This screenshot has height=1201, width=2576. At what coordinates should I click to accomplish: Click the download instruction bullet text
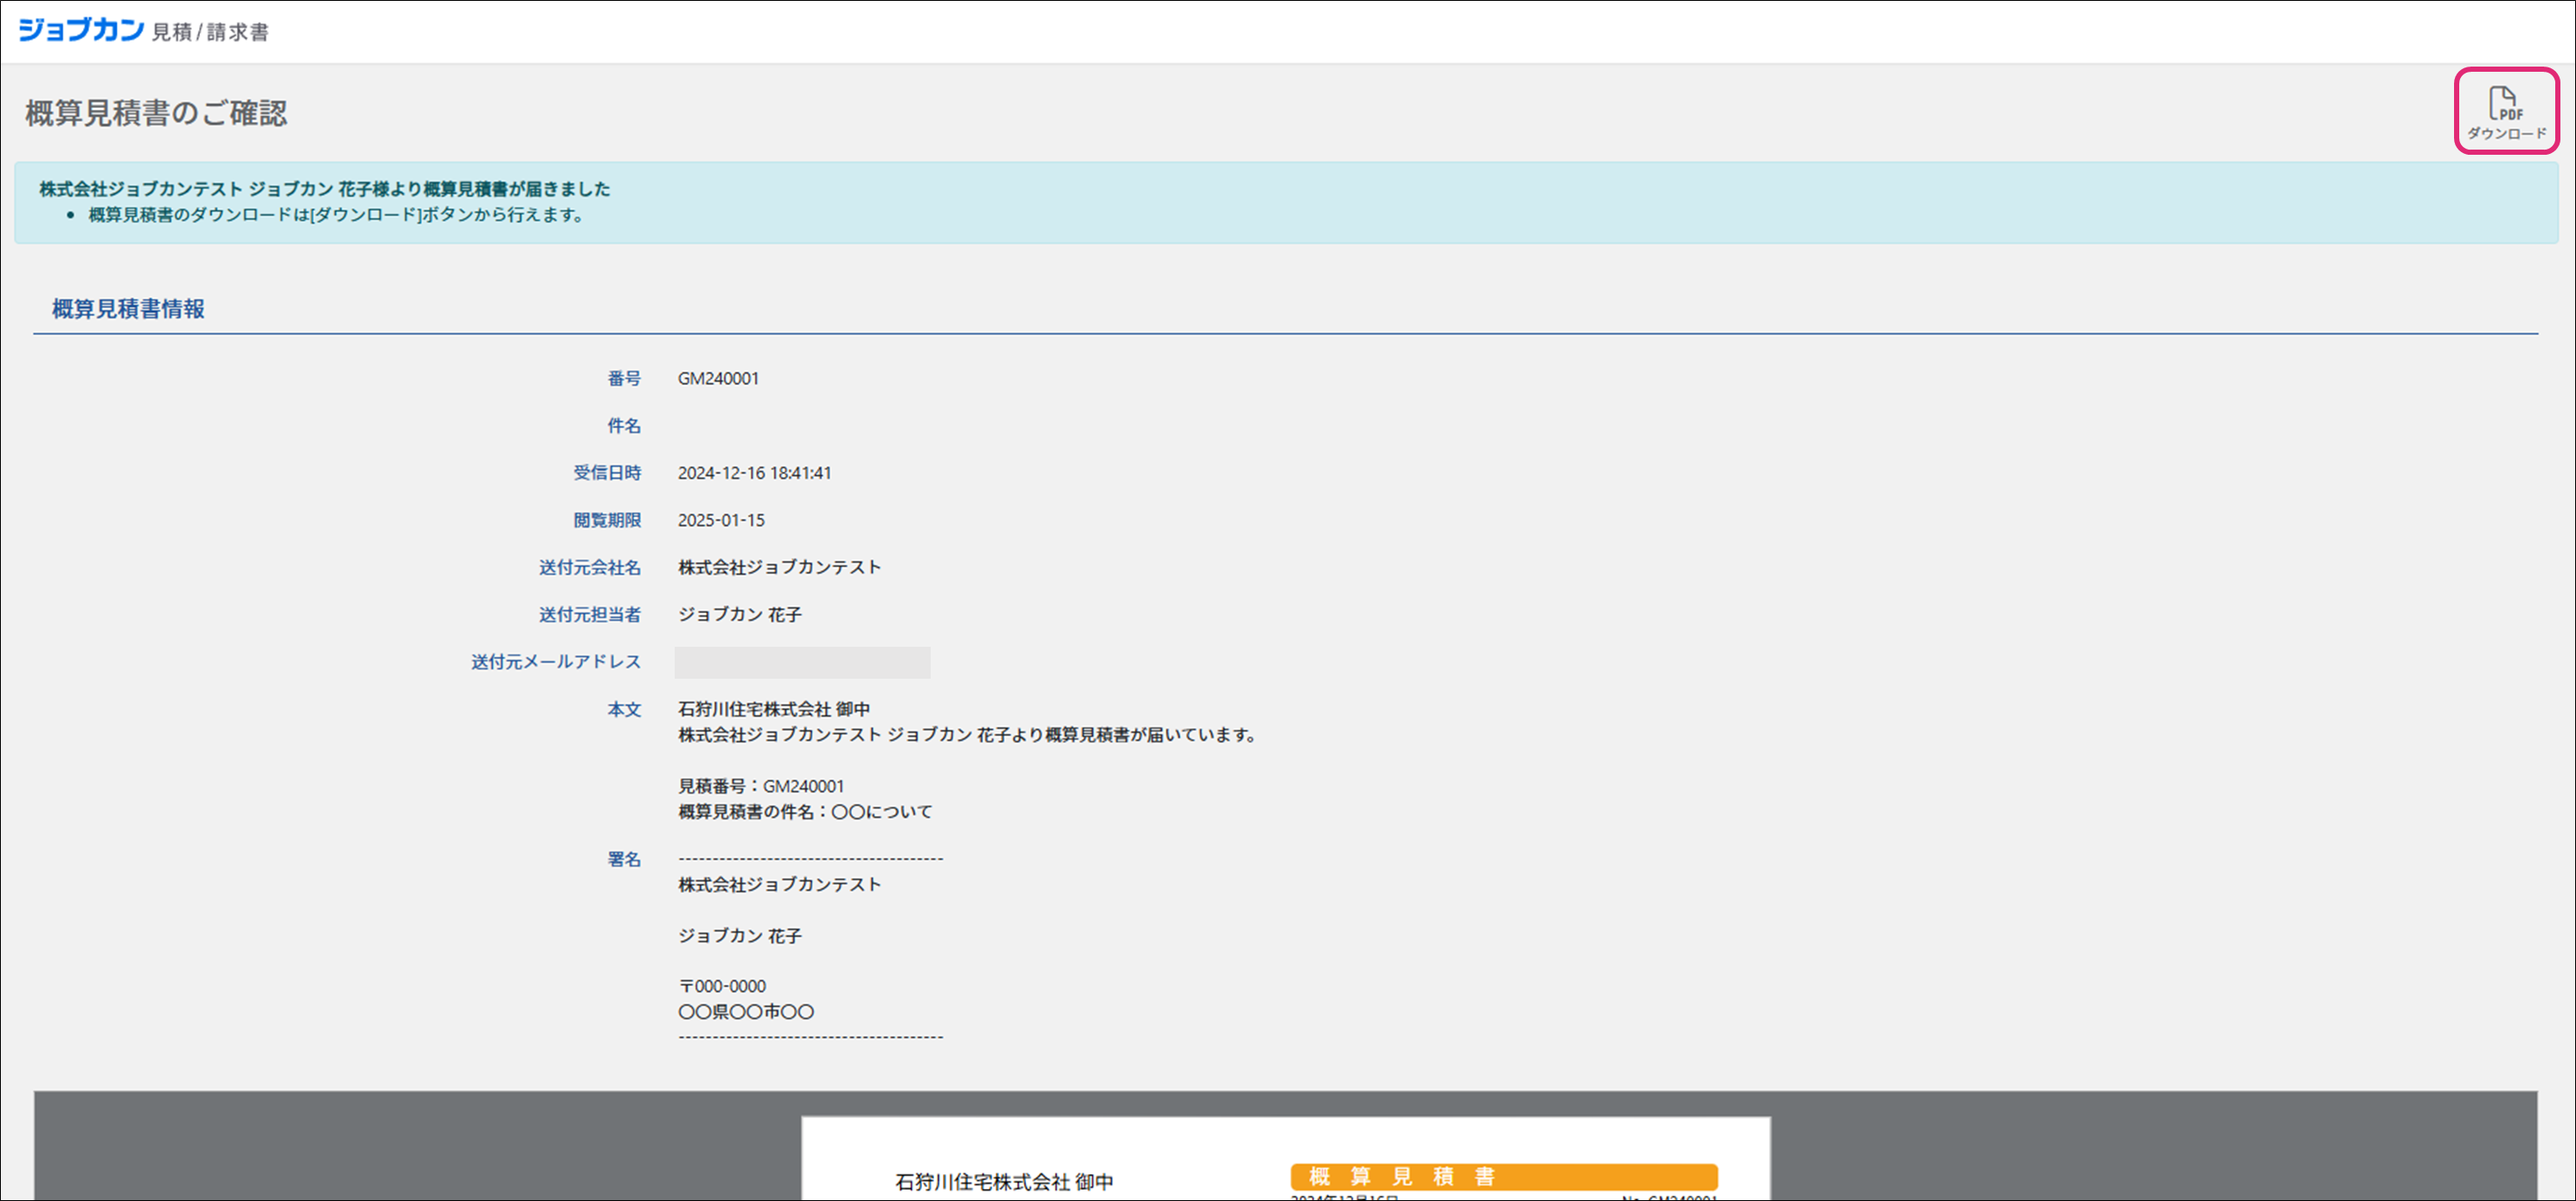click(x=336, y=215)
